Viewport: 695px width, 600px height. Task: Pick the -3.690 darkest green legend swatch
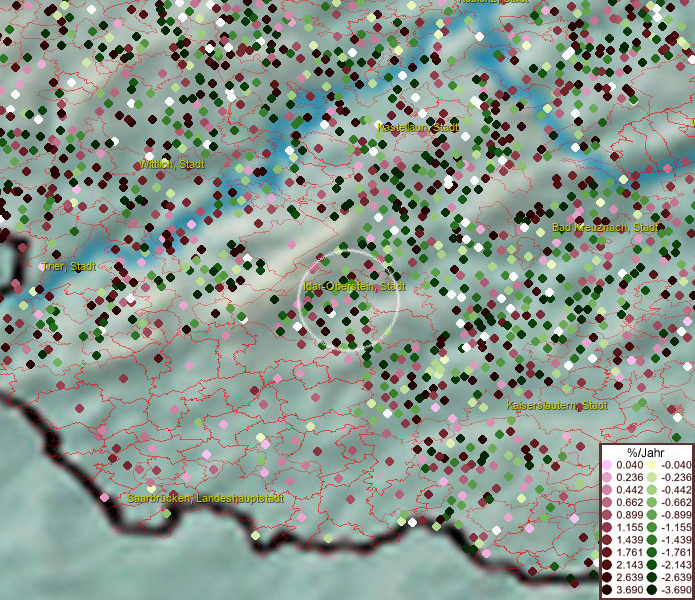coord(652,590)
